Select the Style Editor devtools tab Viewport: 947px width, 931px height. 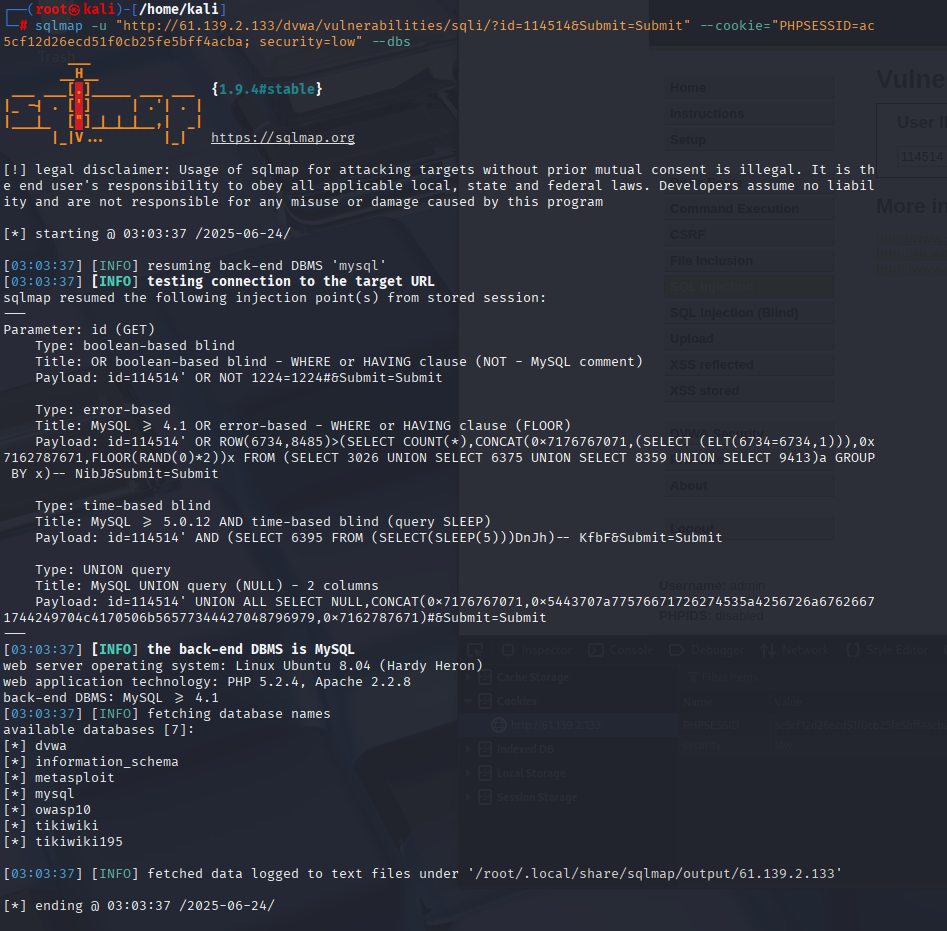[887, 650]
